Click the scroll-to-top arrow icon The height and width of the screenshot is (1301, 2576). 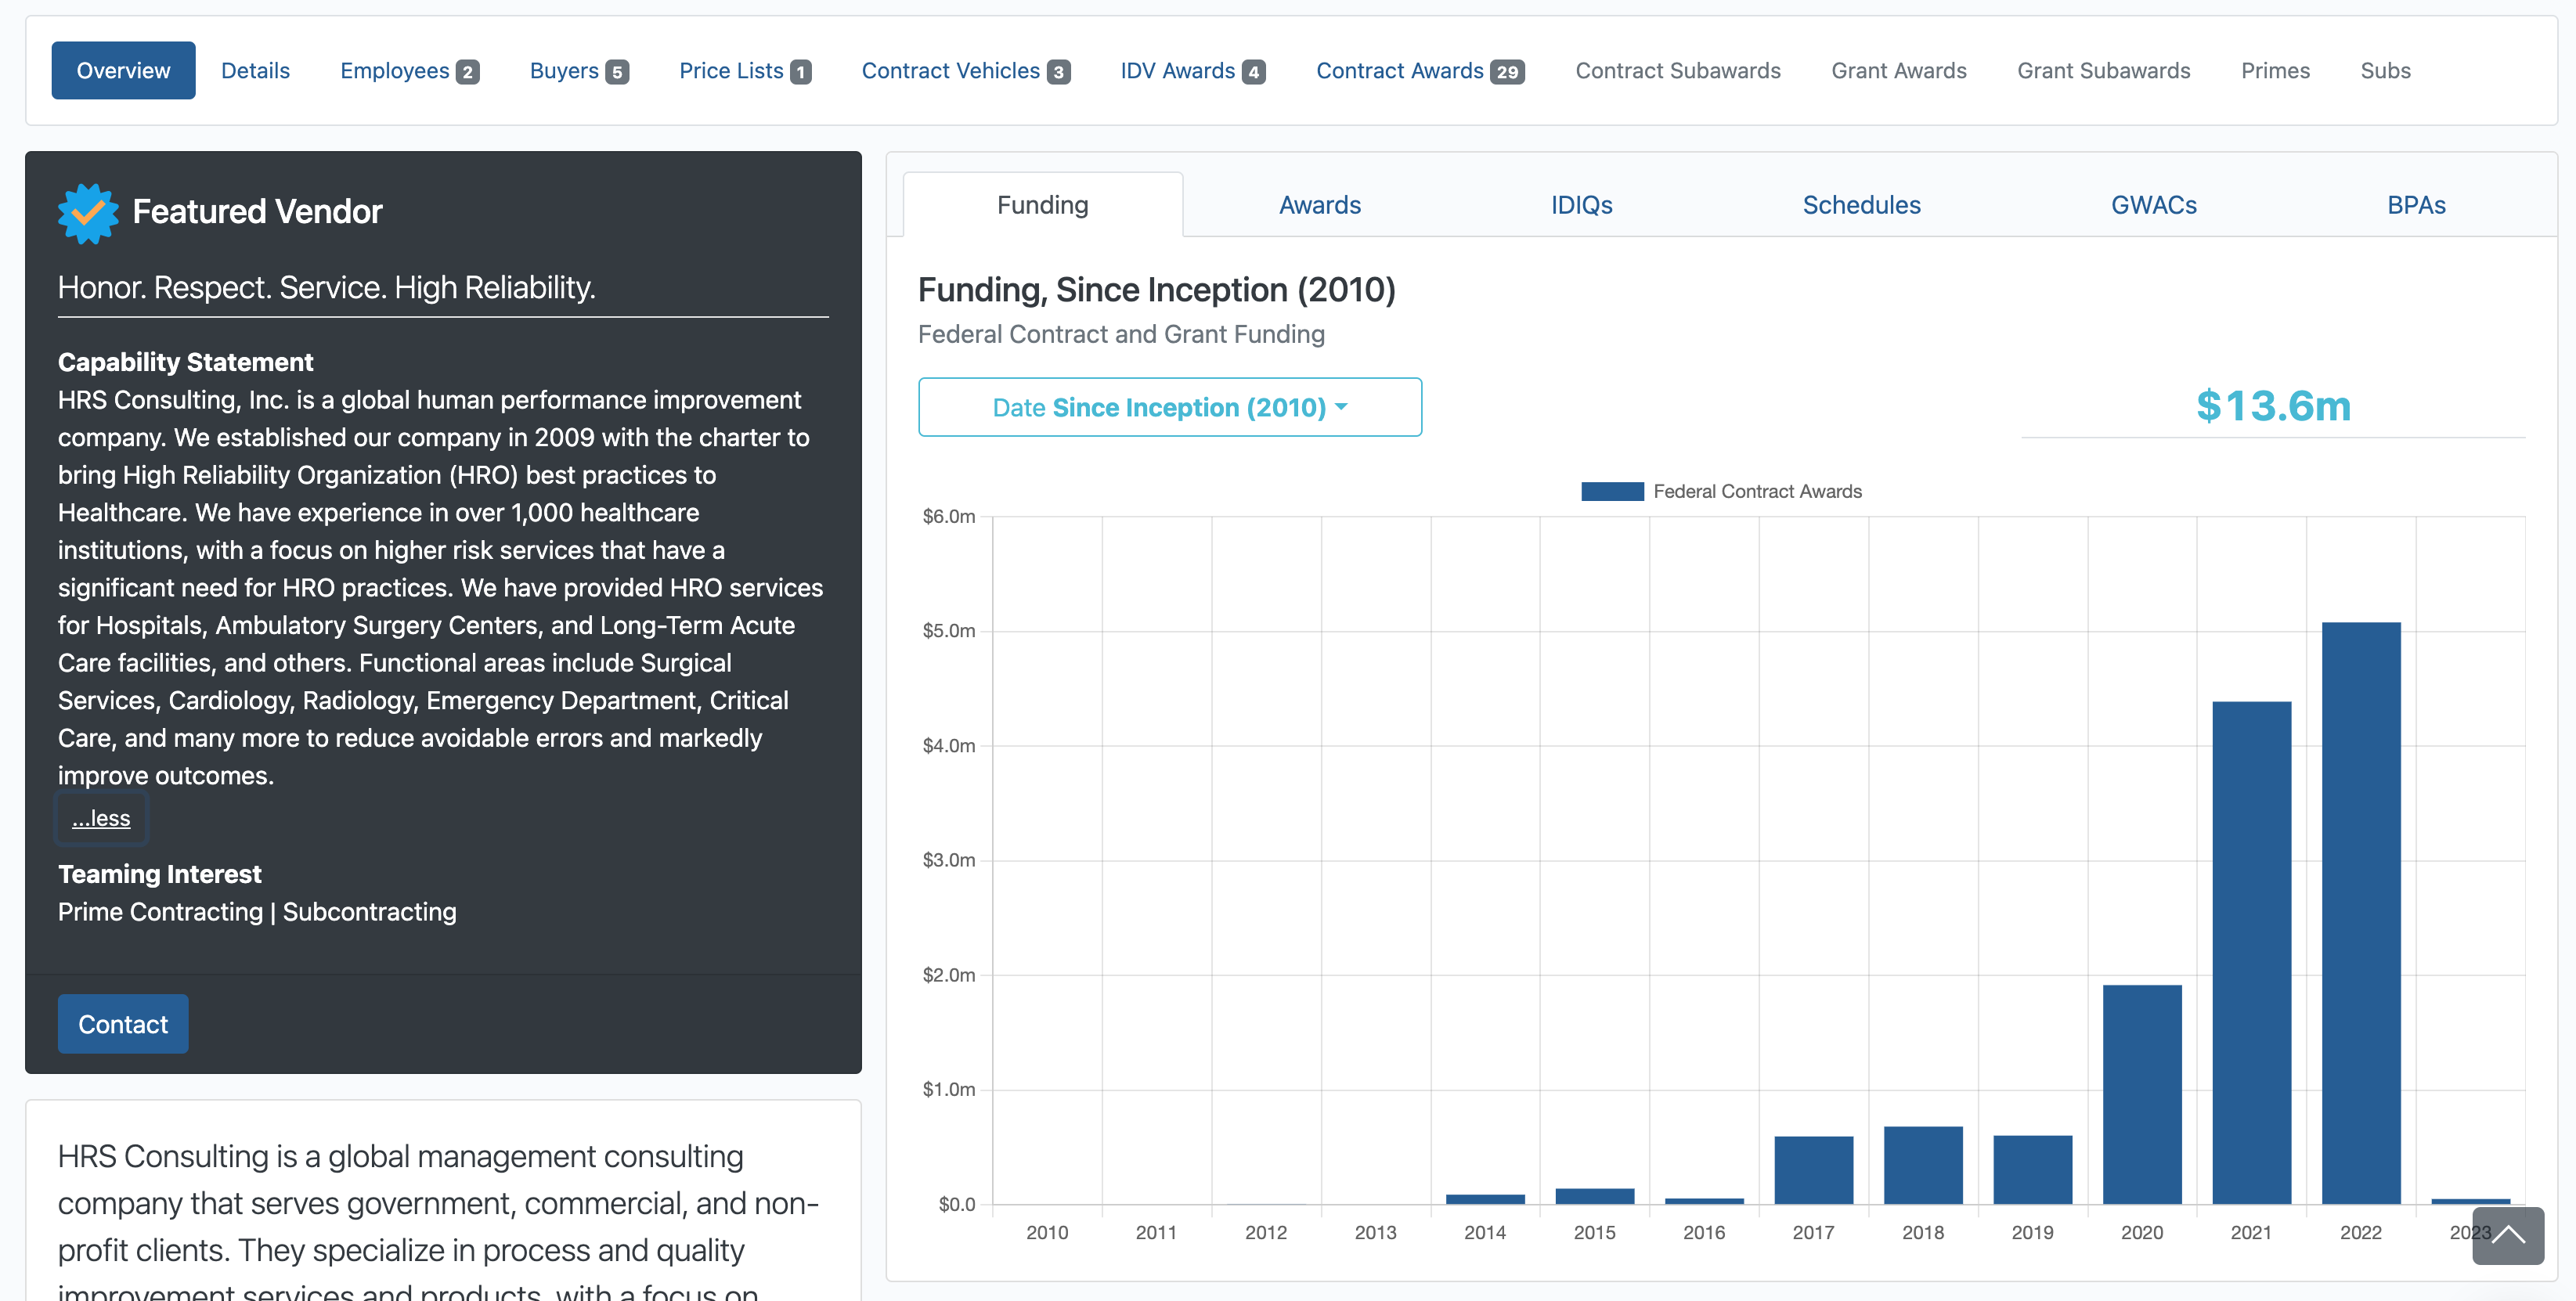[2508, 1235]
